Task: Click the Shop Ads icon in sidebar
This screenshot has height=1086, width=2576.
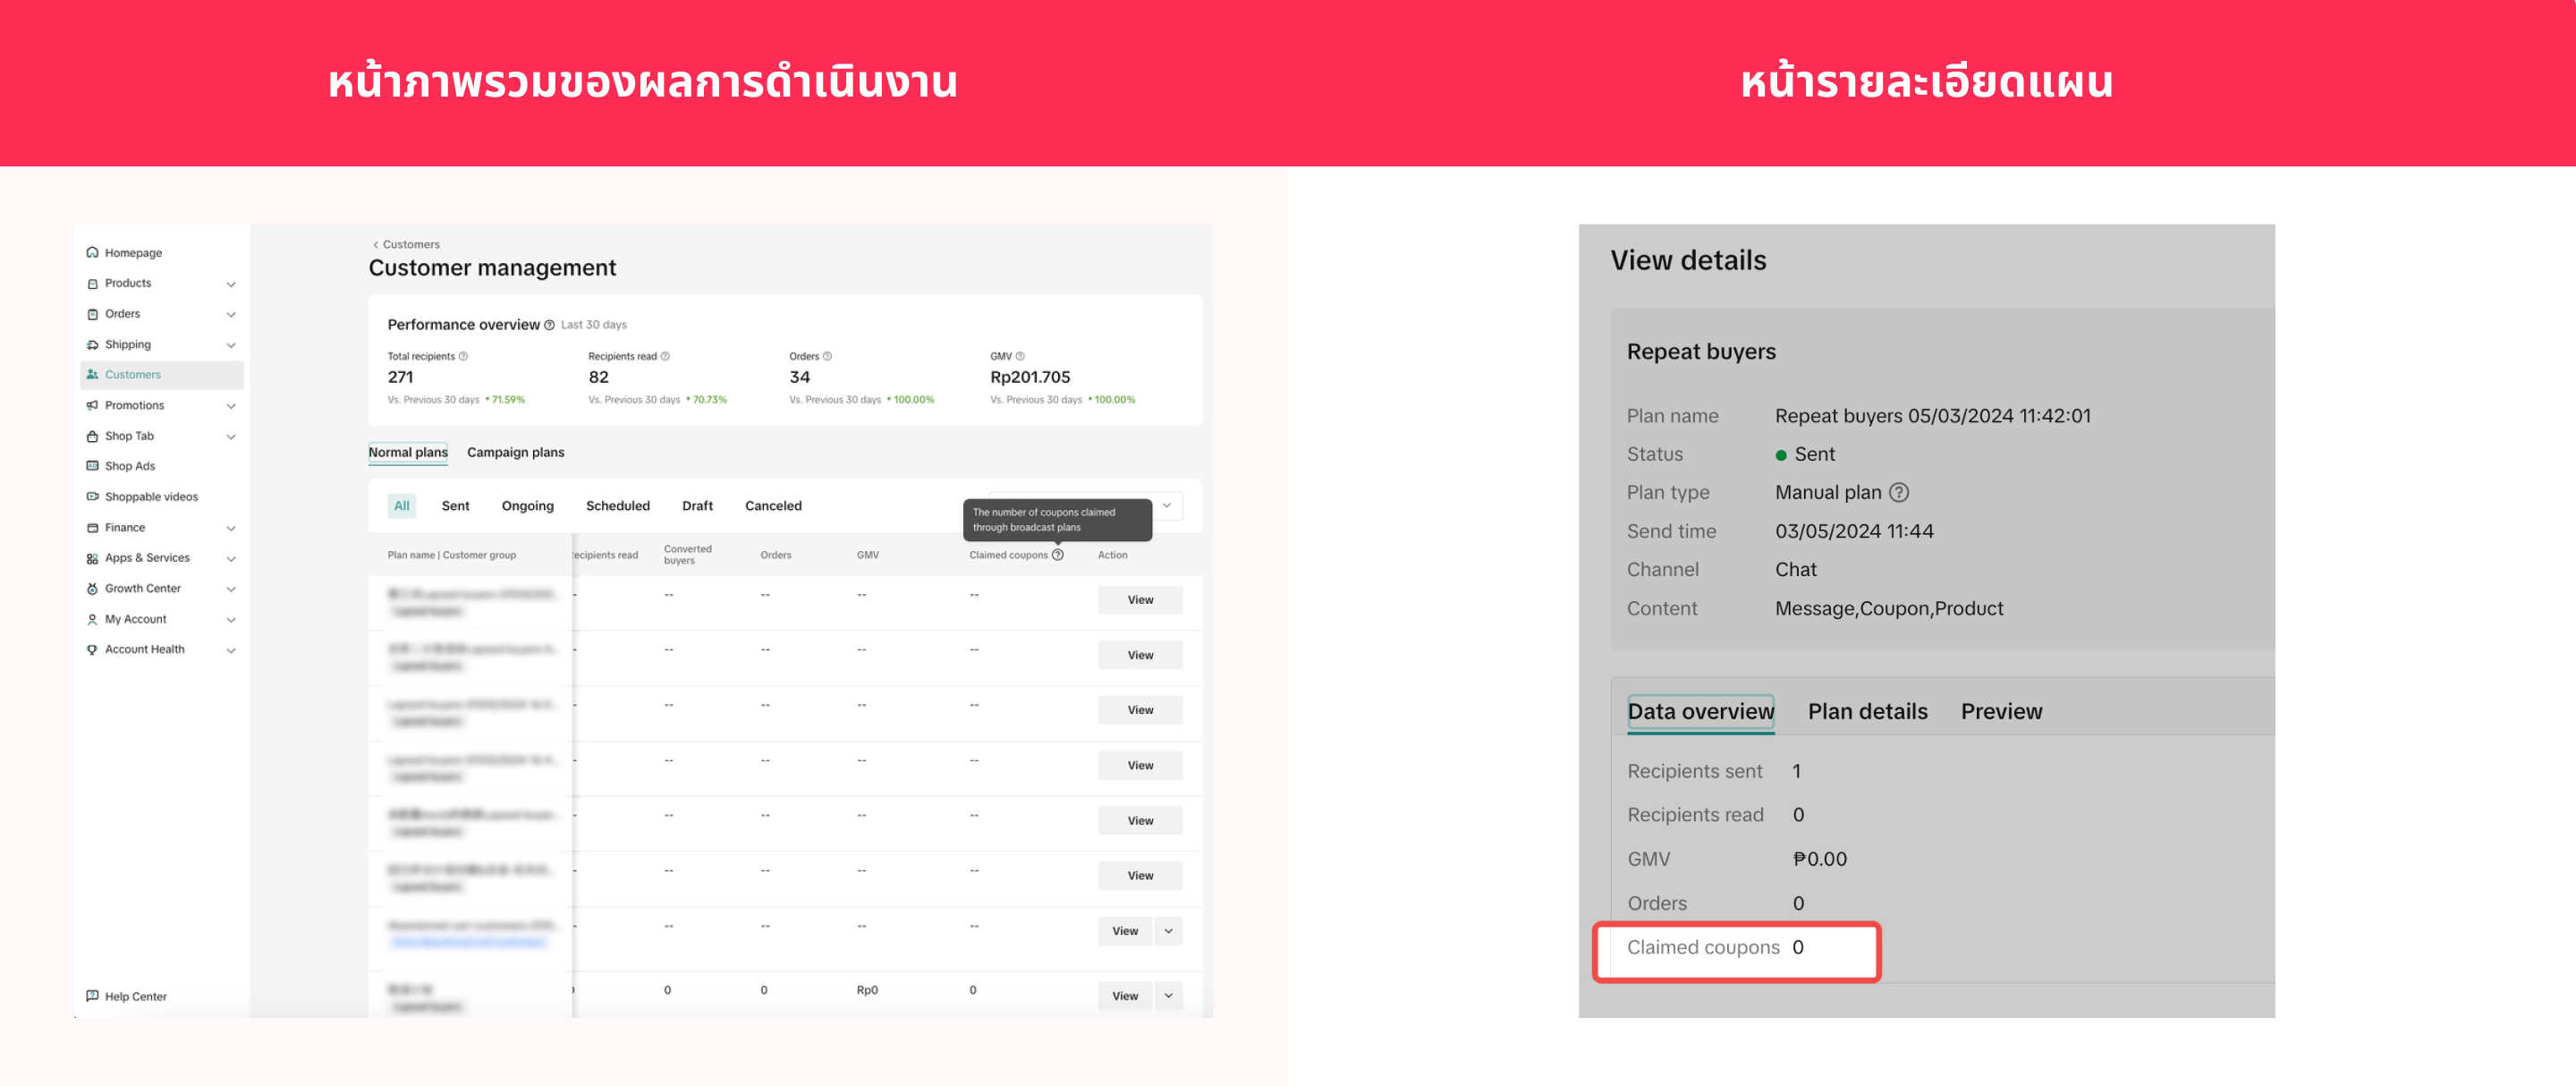Action: click(x=92, y=467)
